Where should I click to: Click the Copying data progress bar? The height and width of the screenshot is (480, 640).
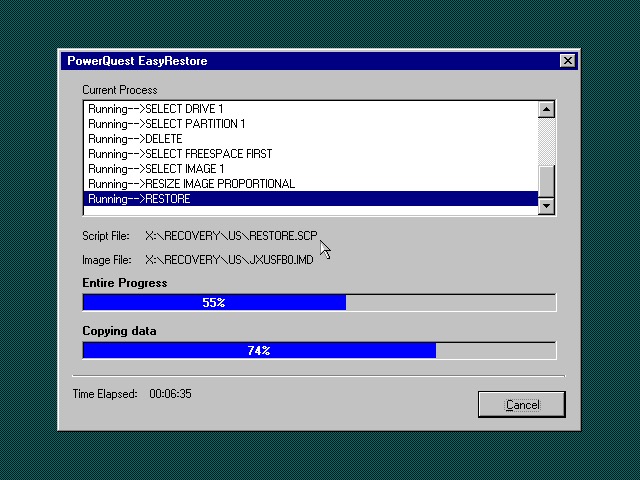[318, 350]
